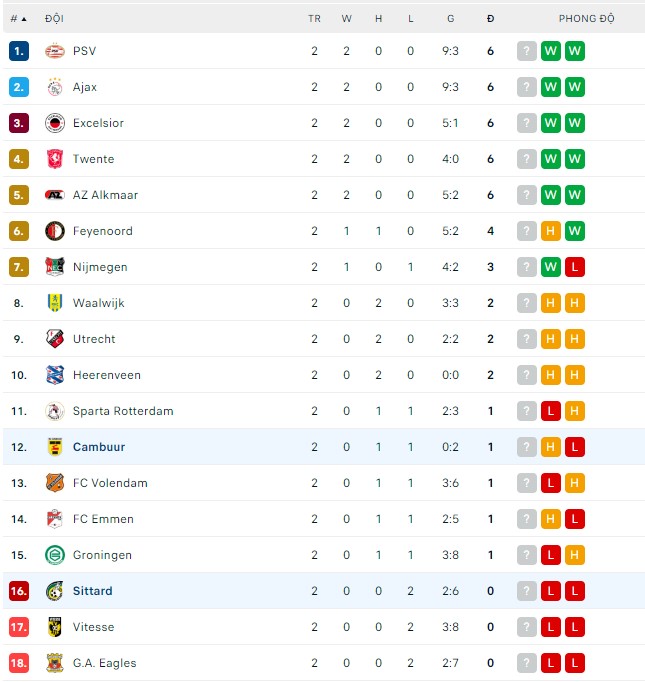
Task: Select the AZ Alkmaar logo icon
Action: pyautogui.click(x=55, y=195)
